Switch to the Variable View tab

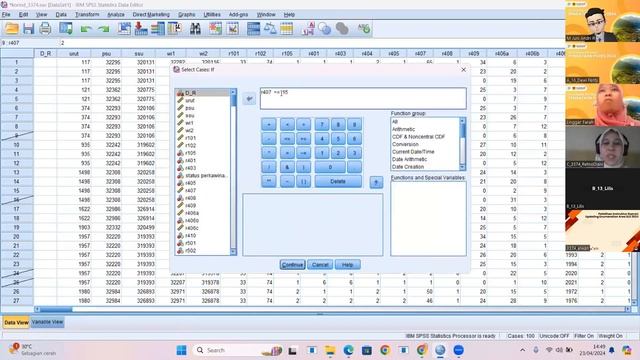pyautogui.click(x=47, y=322)
